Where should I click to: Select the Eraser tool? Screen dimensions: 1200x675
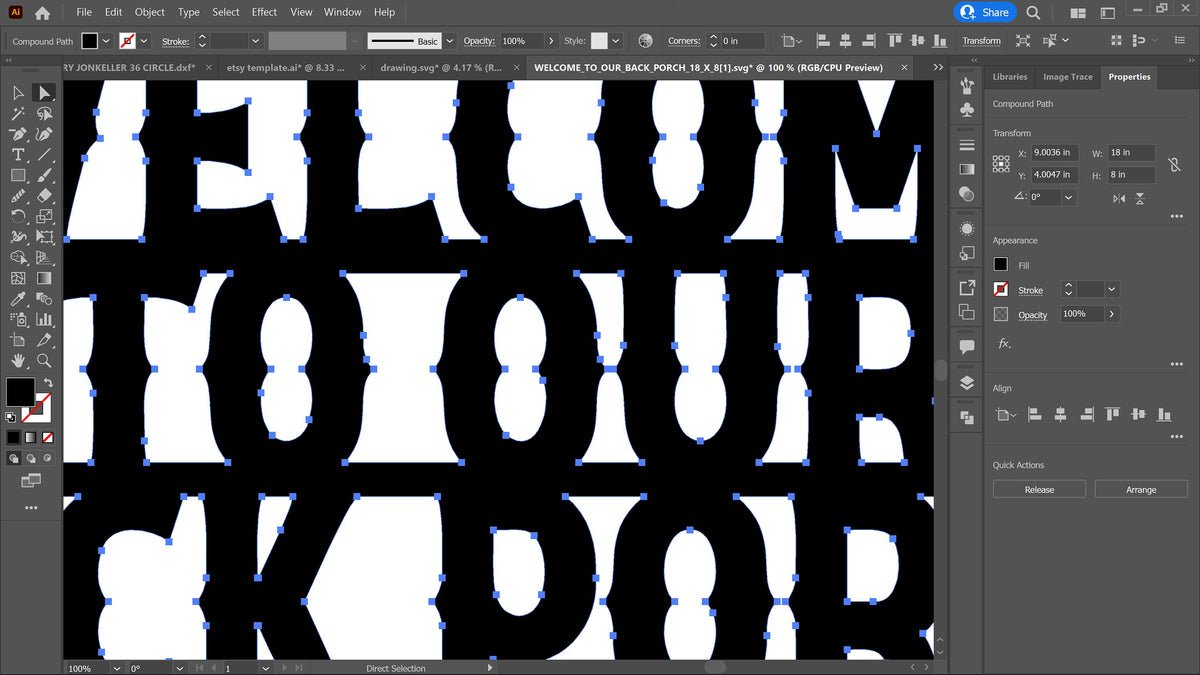coord(44,196)
